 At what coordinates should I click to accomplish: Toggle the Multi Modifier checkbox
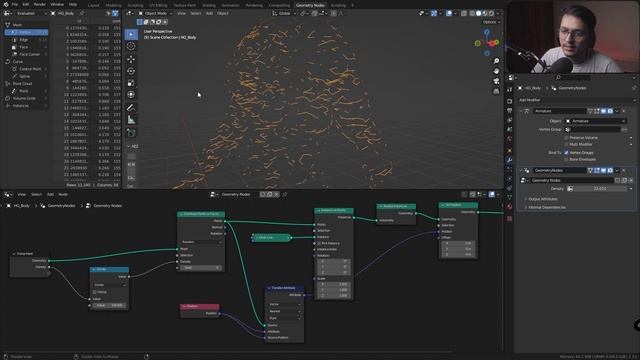[x=566, y=144]
